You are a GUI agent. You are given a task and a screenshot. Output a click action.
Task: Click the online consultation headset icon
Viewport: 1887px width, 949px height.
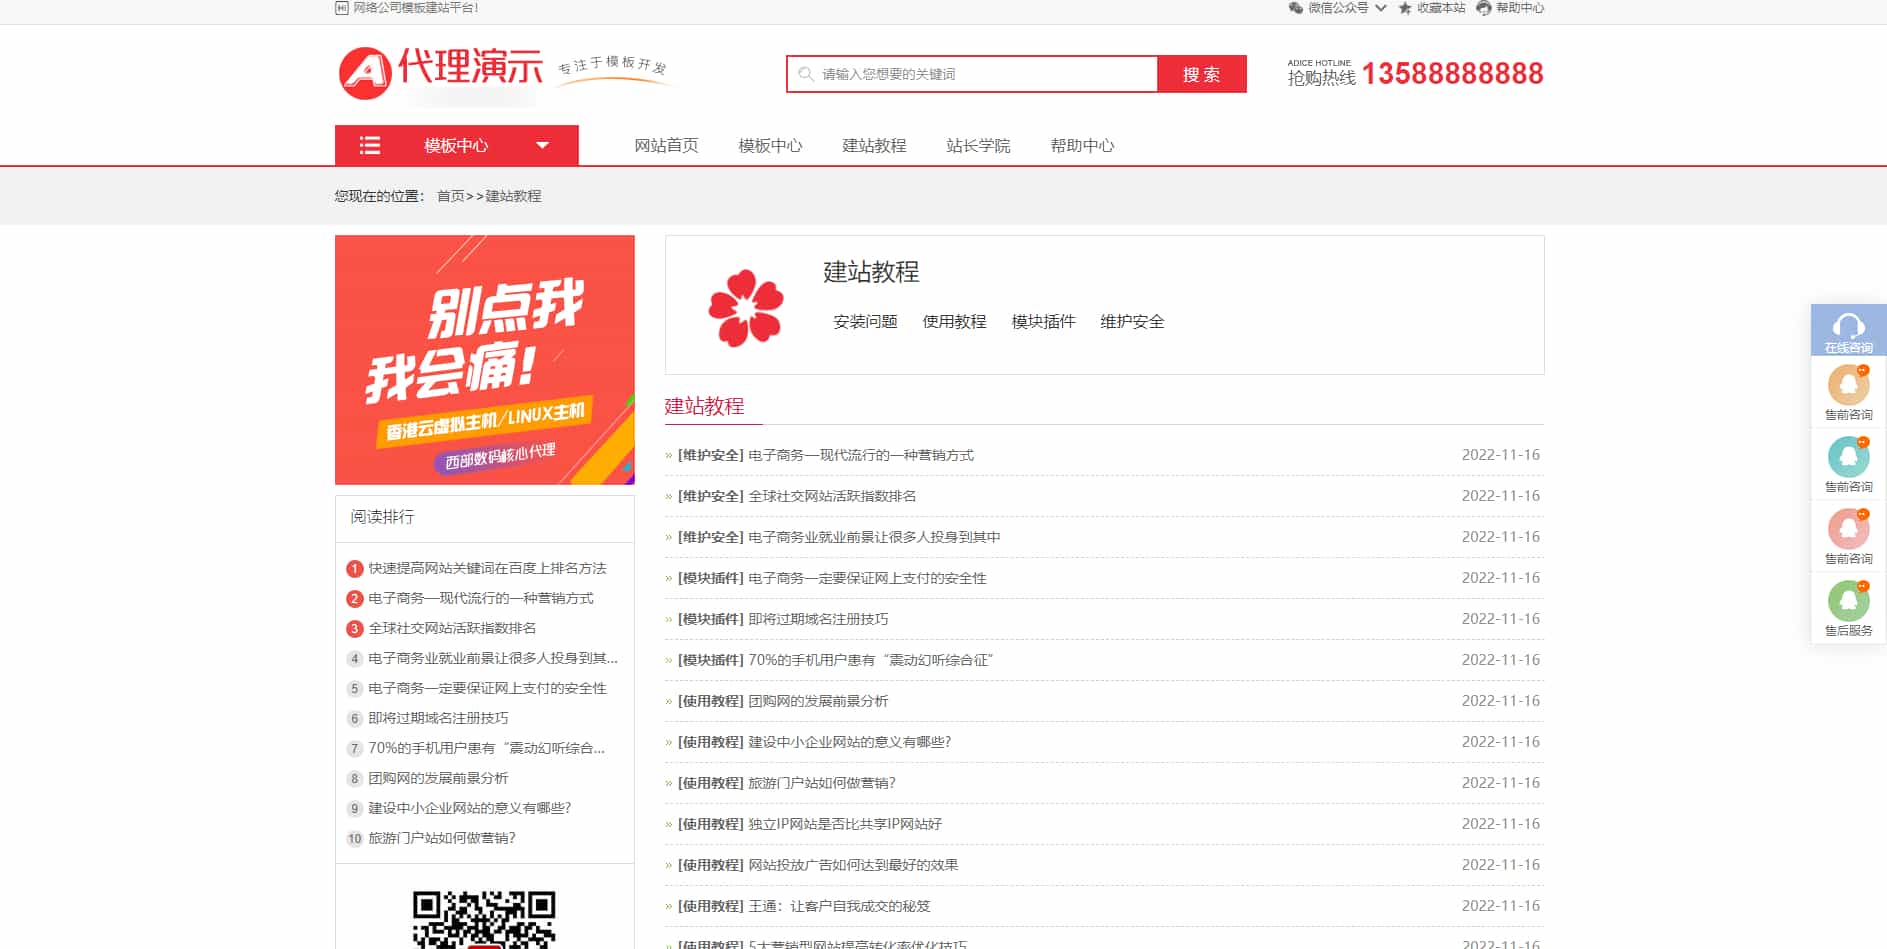tap(1848, 326)
